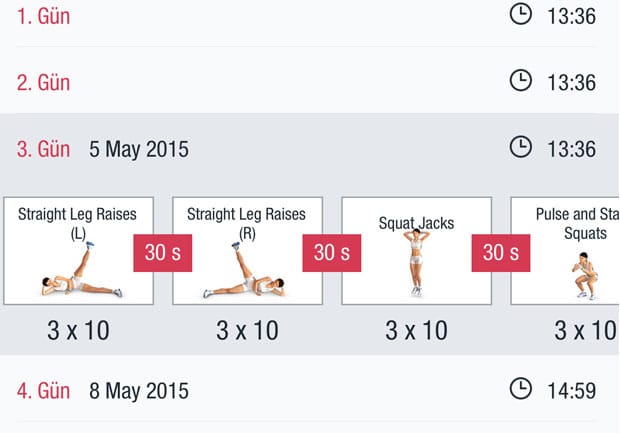Click the 14:59 duration on 4. Gün
The height and width of the screenshot is (433, 620).
571,391
